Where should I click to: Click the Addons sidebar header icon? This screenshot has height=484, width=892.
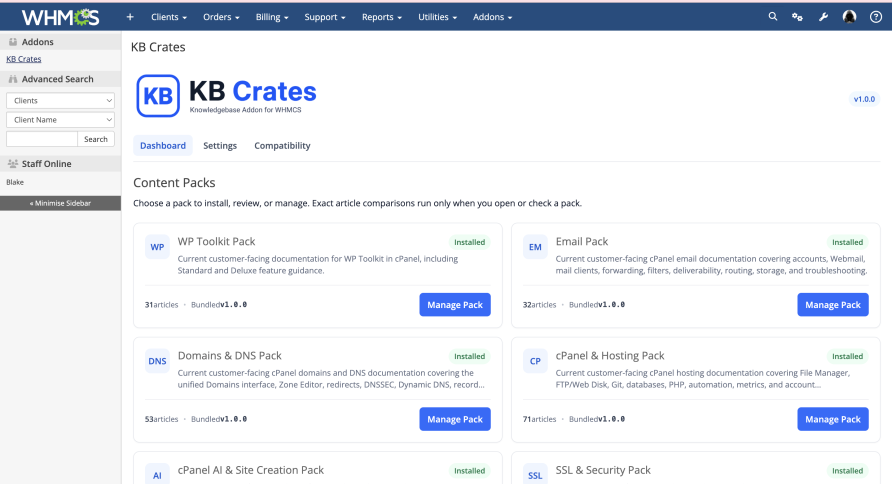(13, 42)
